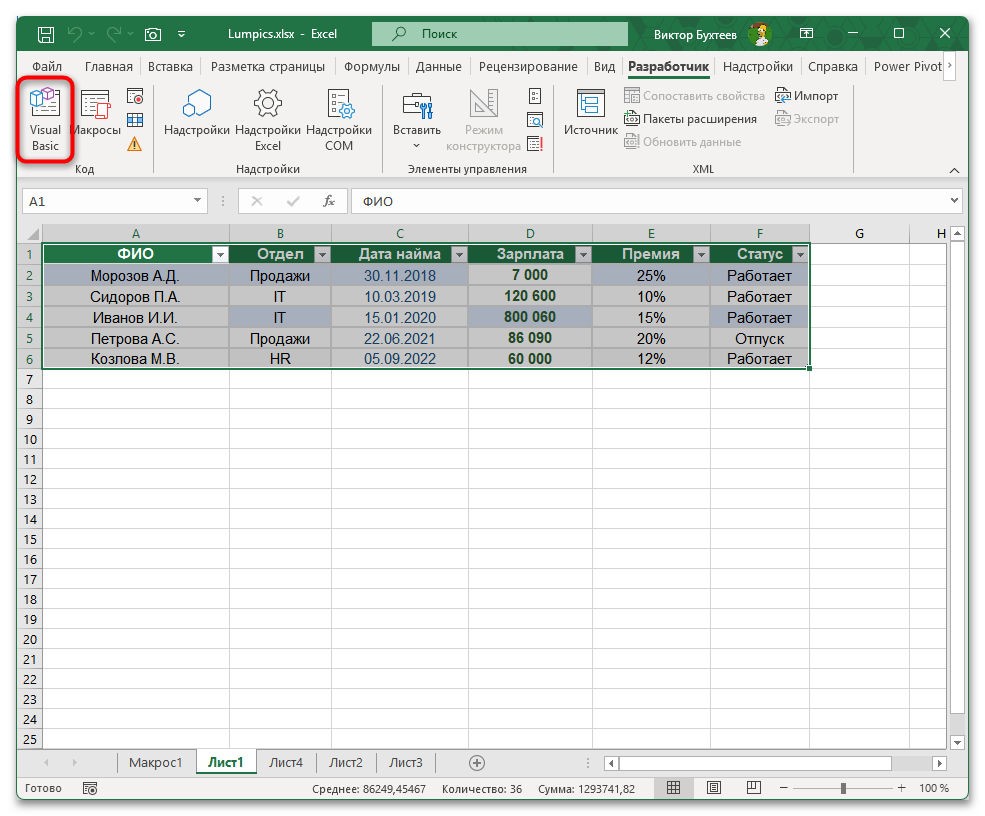Switch to the Формулы ribbon tab
The height and width of the screenshot is (816, 985).
(371, 66)
